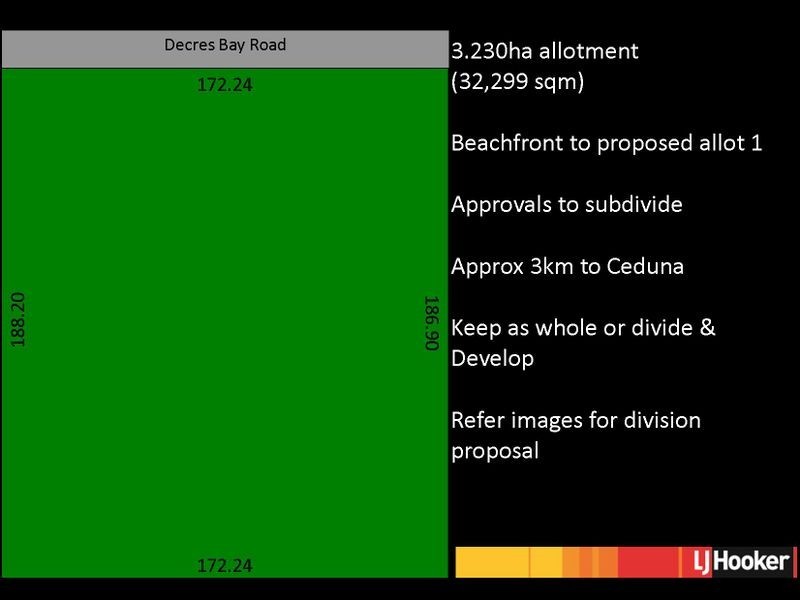Viewport: 800px width, 600px height.
Task: Click the "(32,299 sqm)" text
Action: (517, 82)
